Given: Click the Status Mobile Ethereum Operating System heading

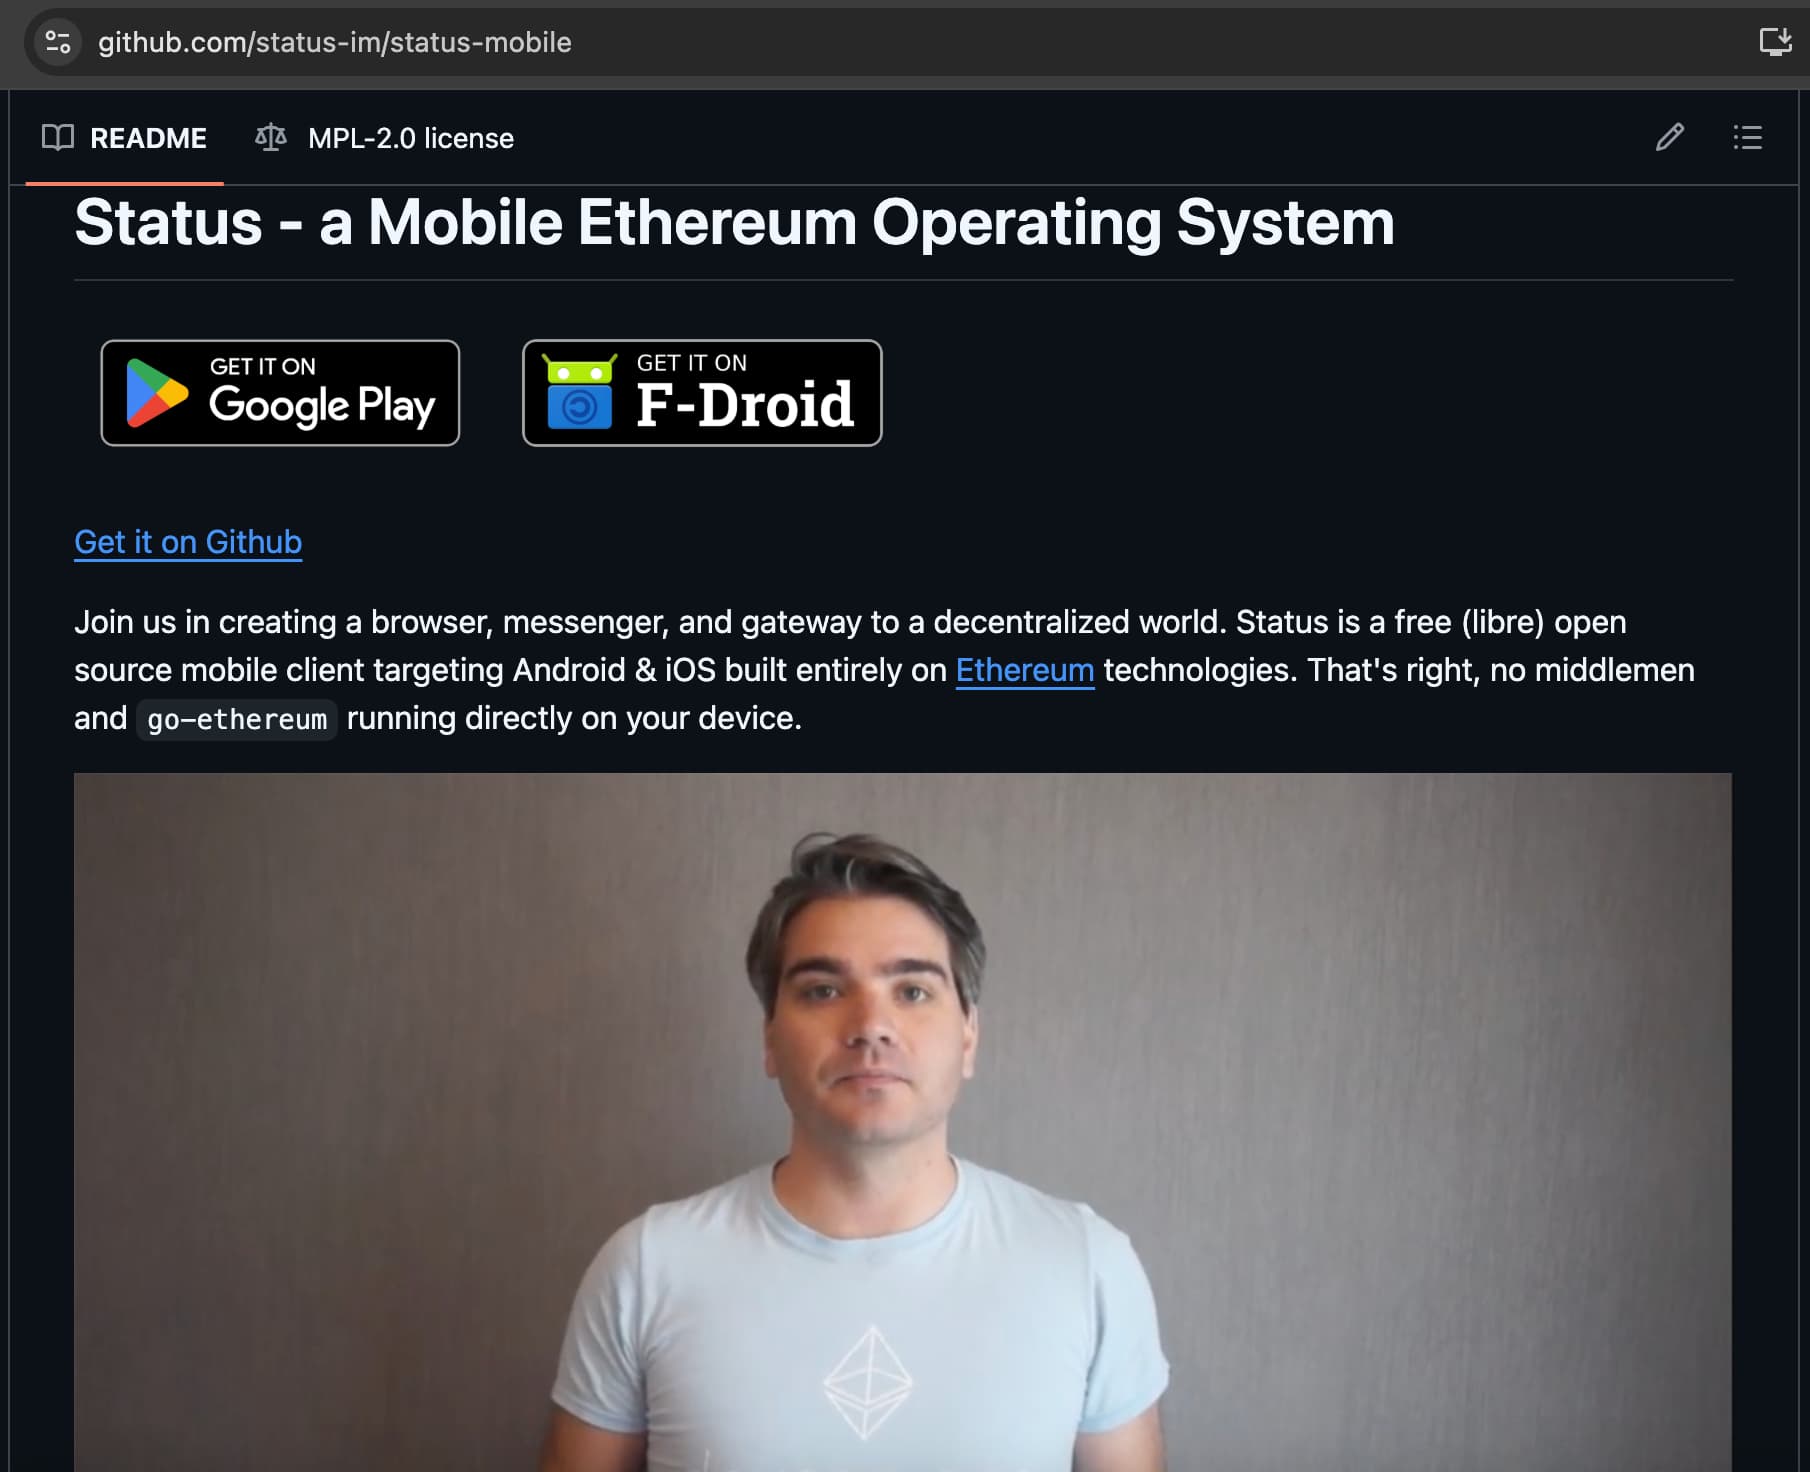Looking at the screenshot, I should coord(734,222).
